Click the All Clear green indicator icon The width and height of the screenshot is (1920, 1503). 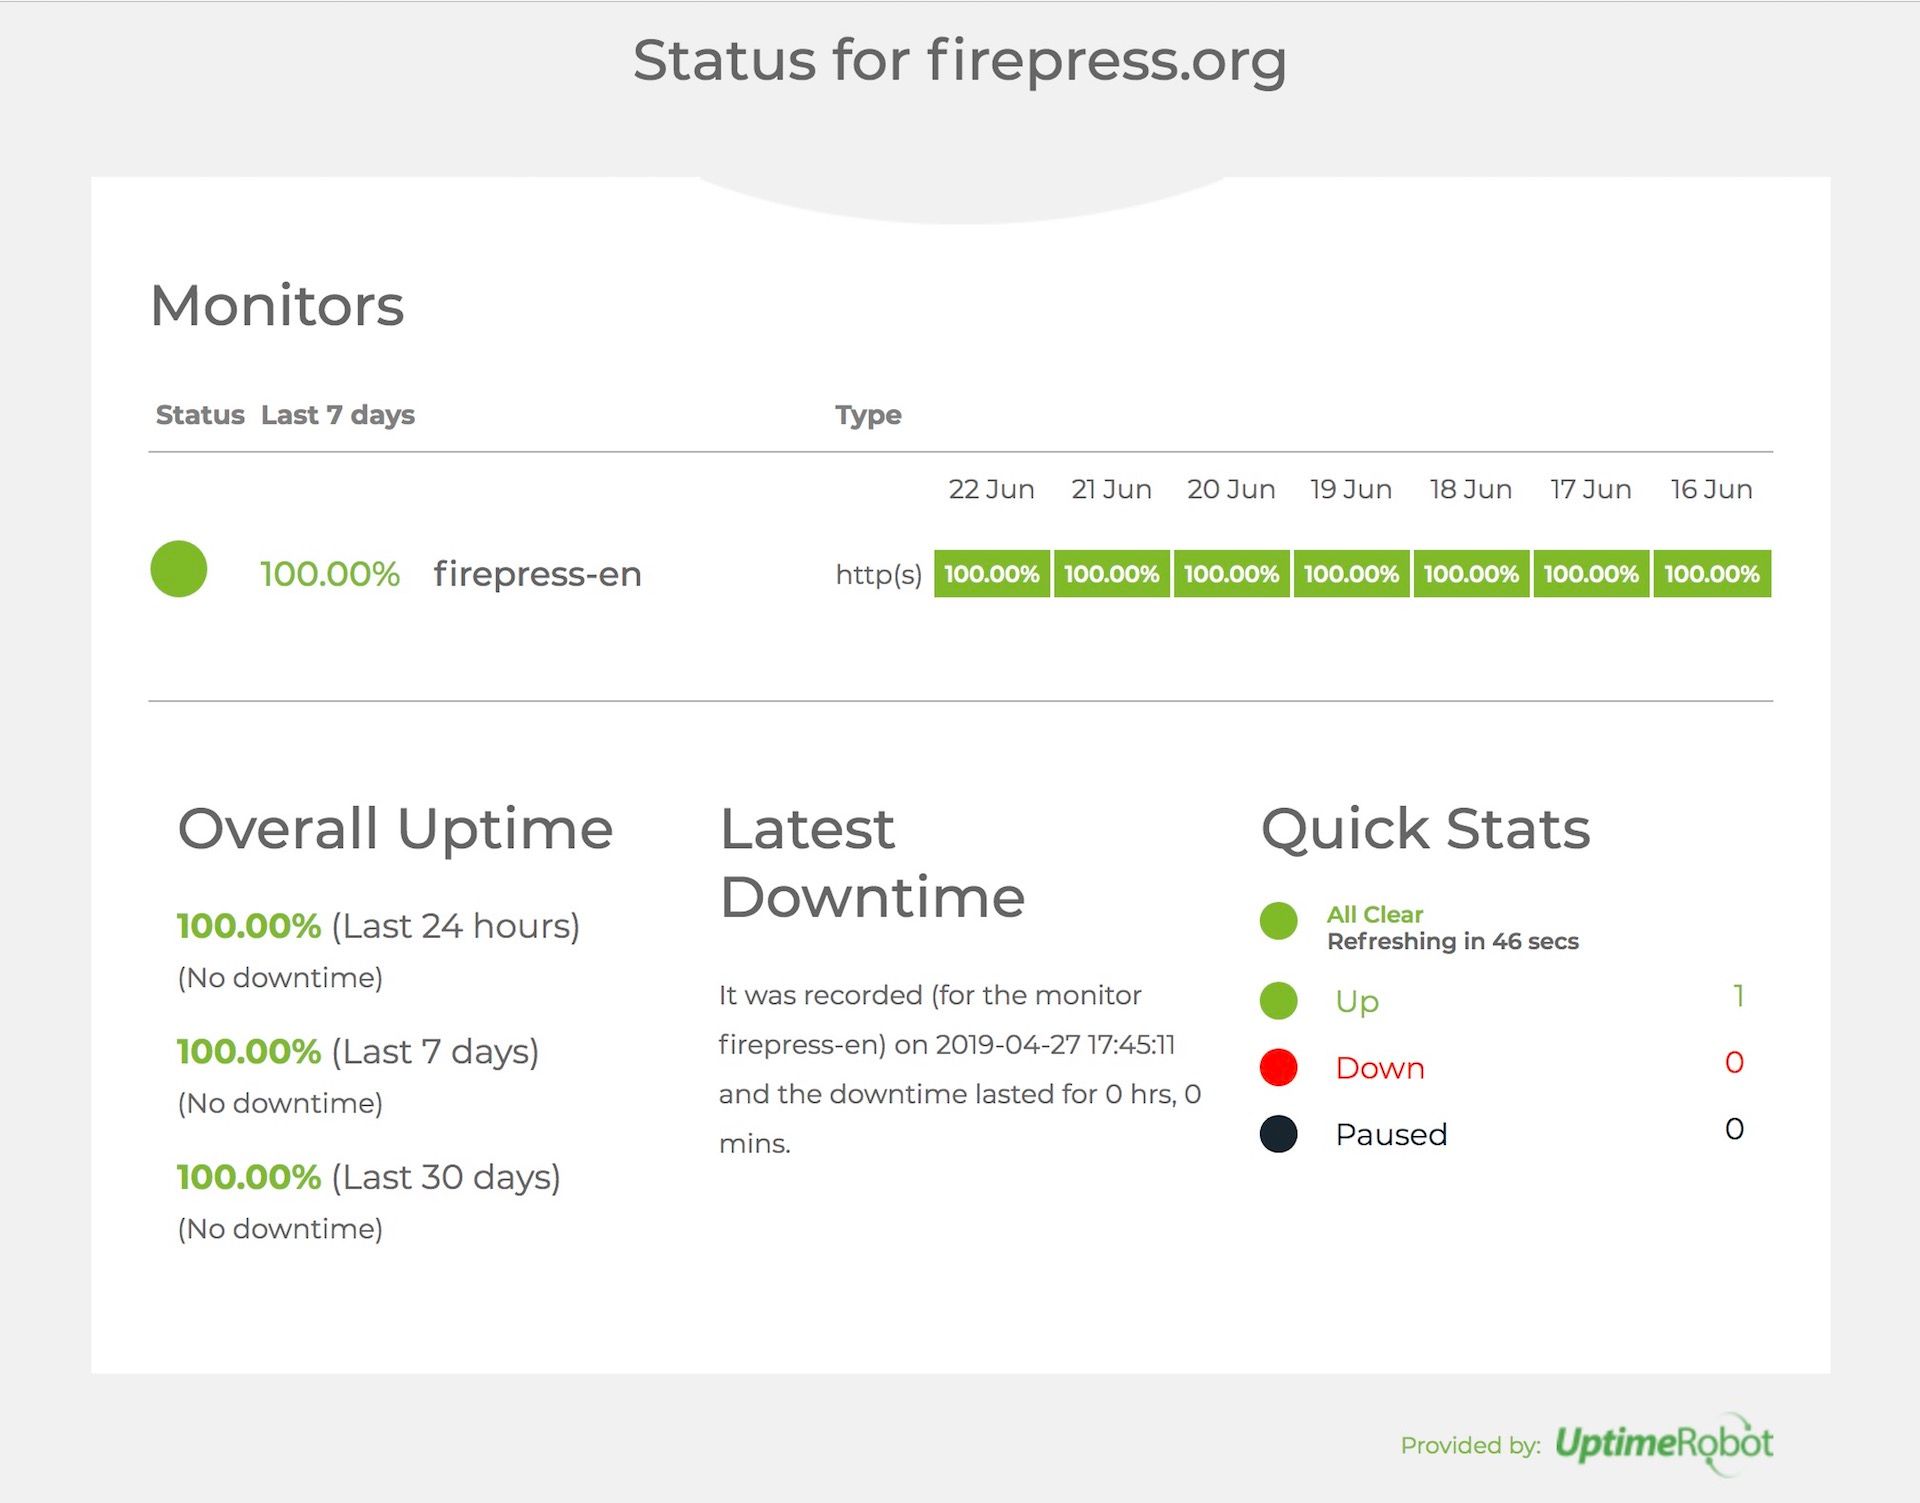pos(1279,921)
